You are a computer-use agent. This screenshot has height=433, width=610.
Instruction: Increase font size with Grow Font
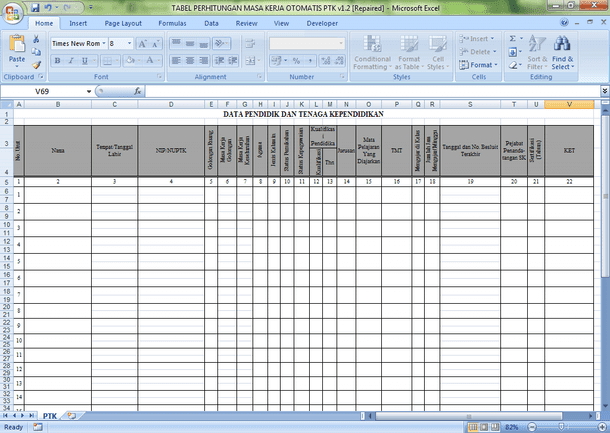pos(142,44)
